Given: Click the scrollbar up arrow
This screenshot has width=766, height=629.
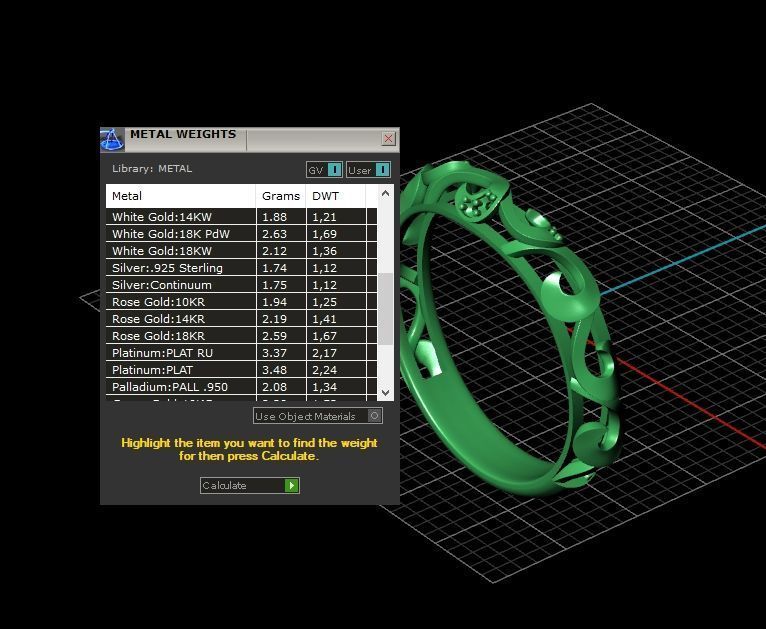Looking at the screenshot, I should (x=385, y=193).
